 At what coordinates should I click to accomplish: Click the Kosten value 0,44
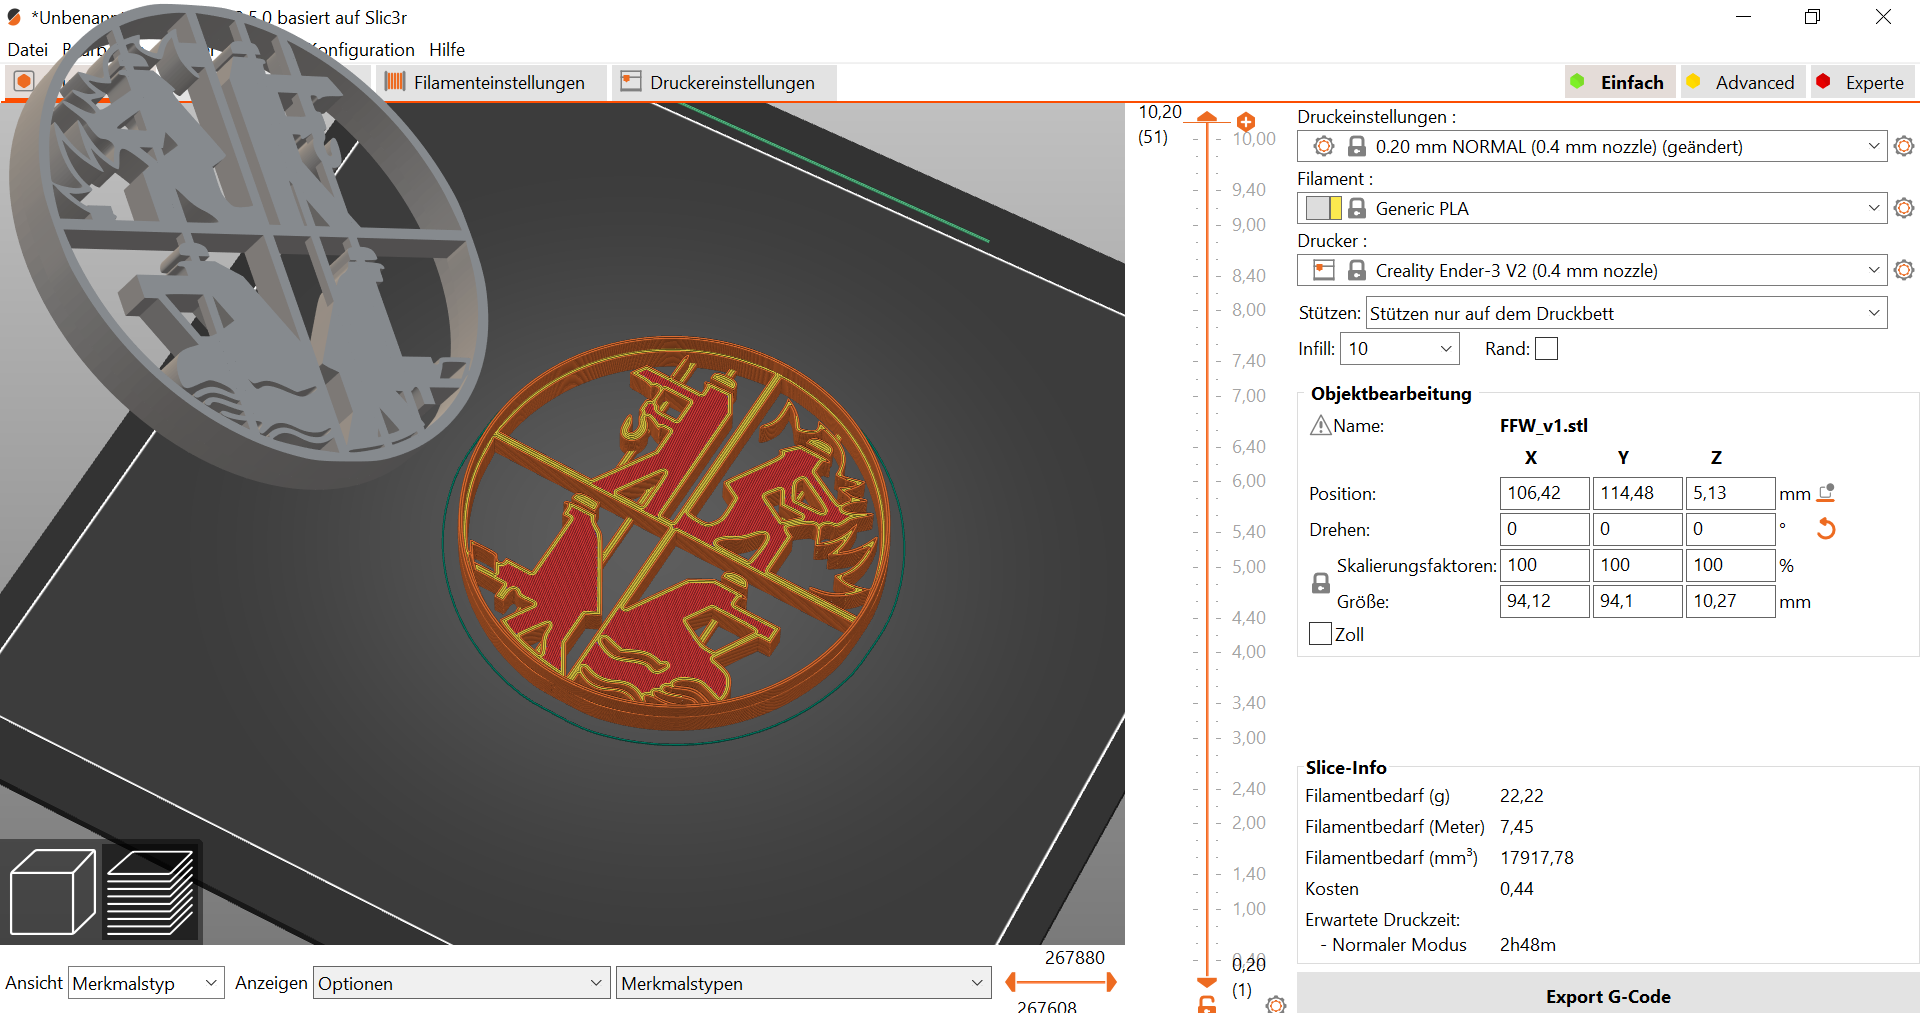[x=1517, y=889]
